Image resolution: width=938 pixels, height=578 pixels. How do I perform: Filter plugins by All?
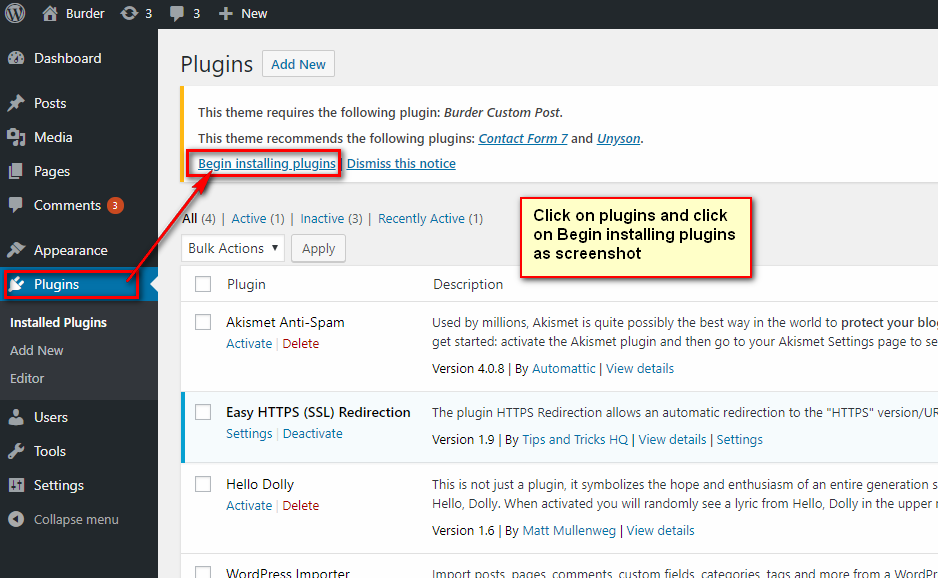pyautogui.click(x=190, y=218)
